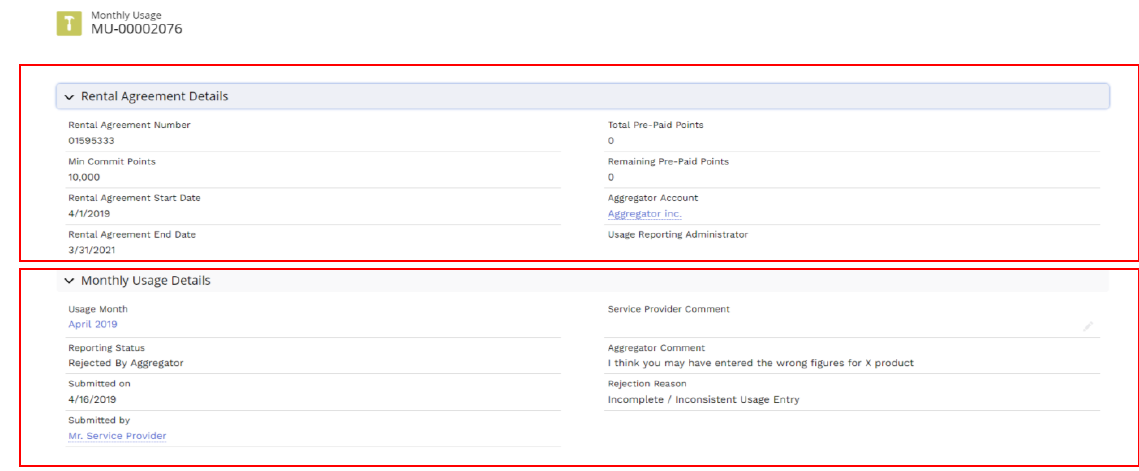Click the Min Commit Points value 10,000
Screen dimensions: 1139x471
(x=84, y=177)
